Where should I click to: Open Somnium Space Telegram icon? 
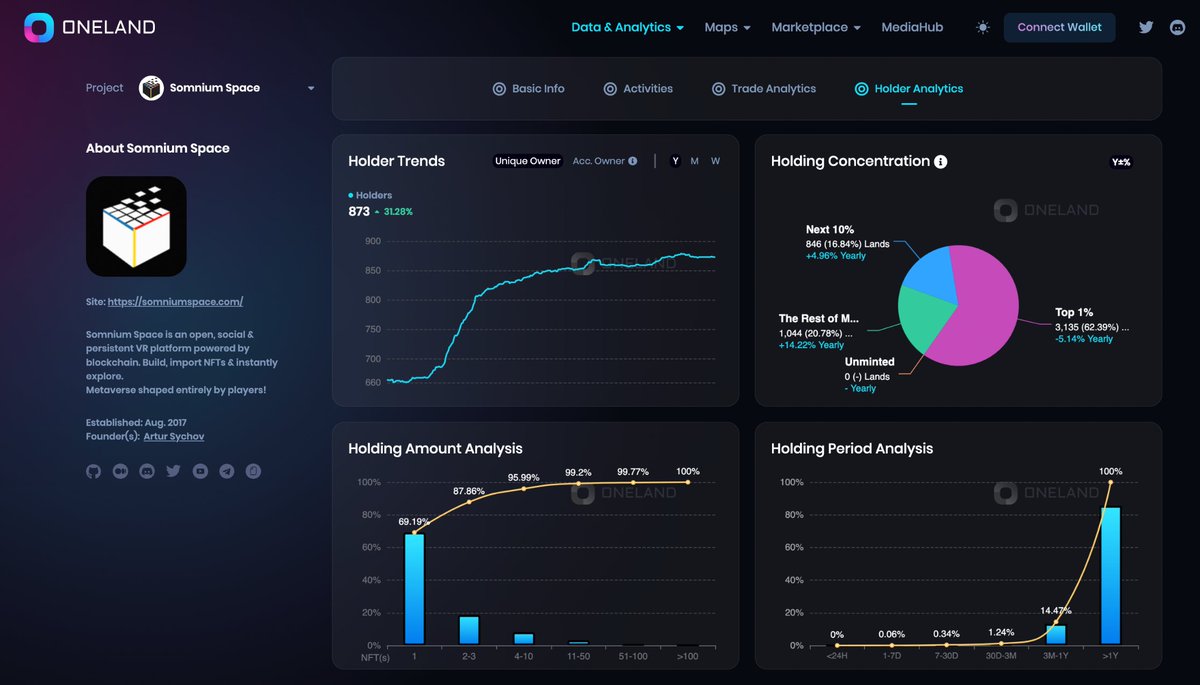(226, 471)
